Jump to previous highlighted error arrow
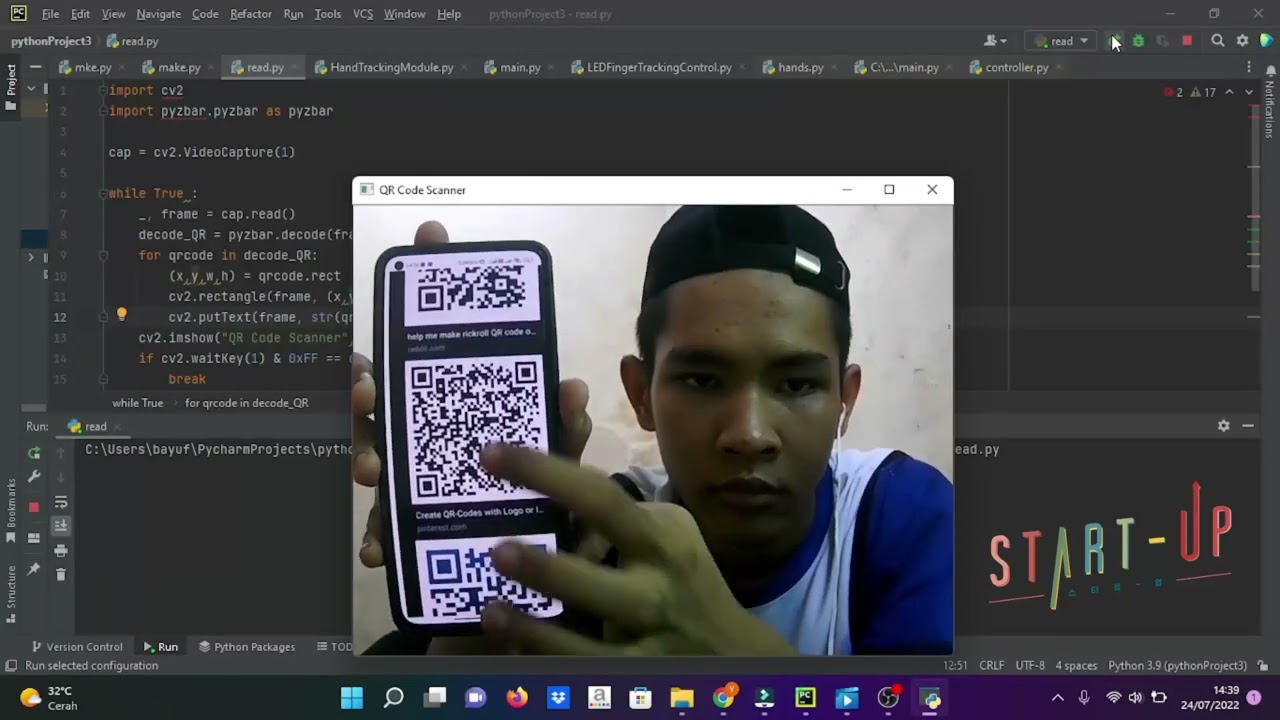1280x720 pixels. 1230,92
